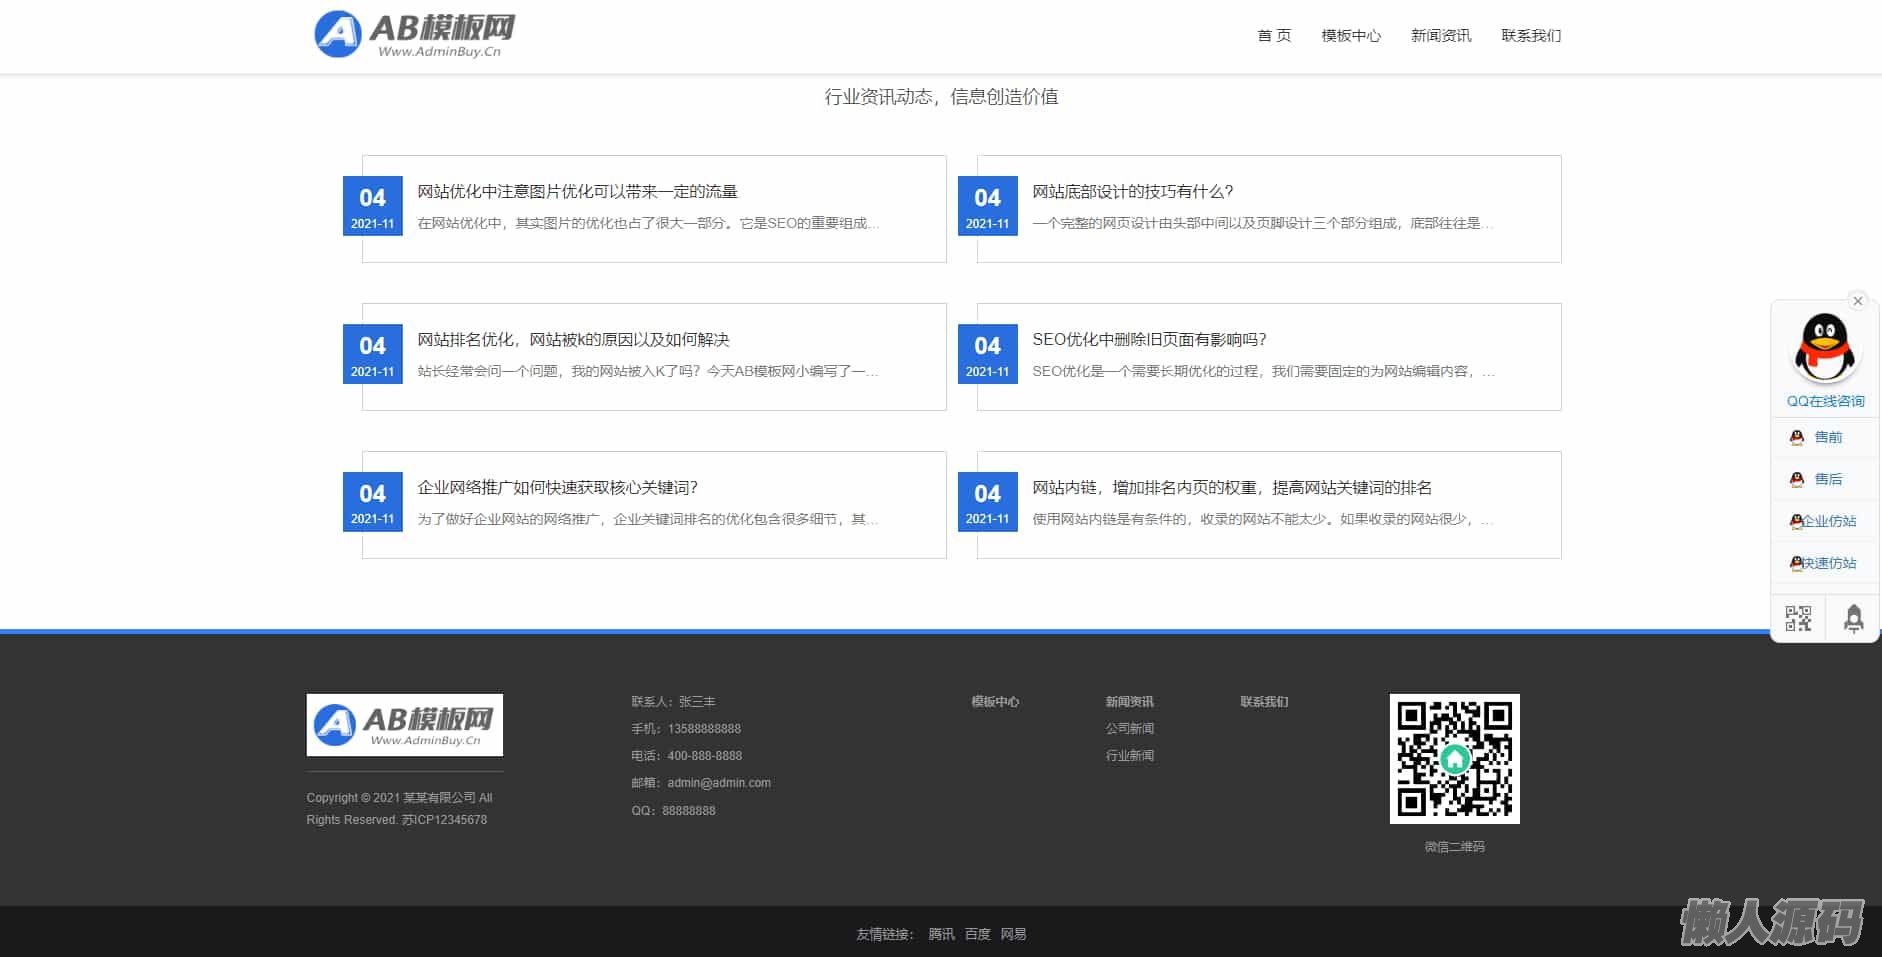Click 行业新闻 link in the footer
1882x957 pixels.
point(1129,756)
